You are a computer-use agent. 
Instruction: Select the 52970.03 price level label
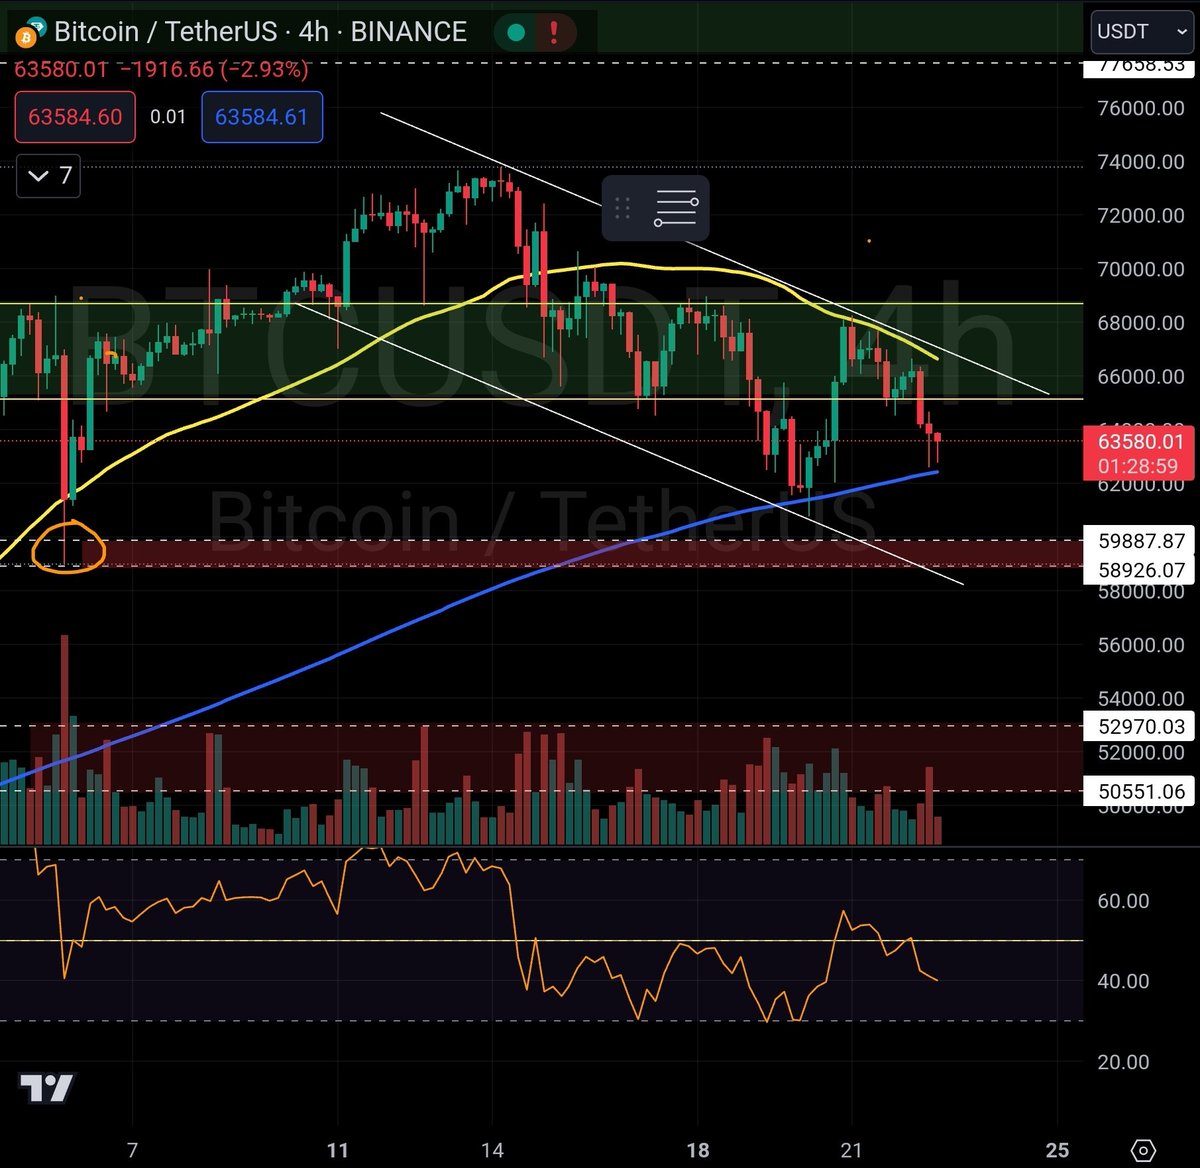click(x=1141, y=727)
